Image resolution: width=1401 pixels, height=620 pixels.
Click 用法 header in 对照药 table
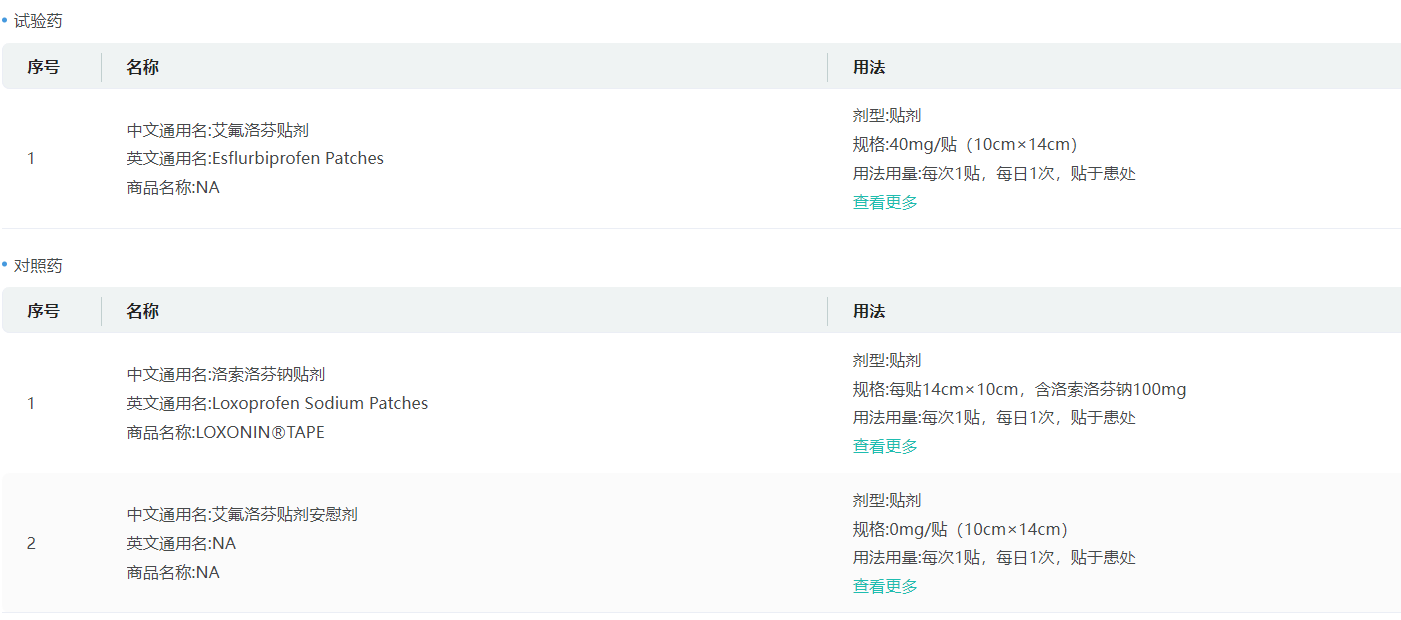(x=869, y=311)
